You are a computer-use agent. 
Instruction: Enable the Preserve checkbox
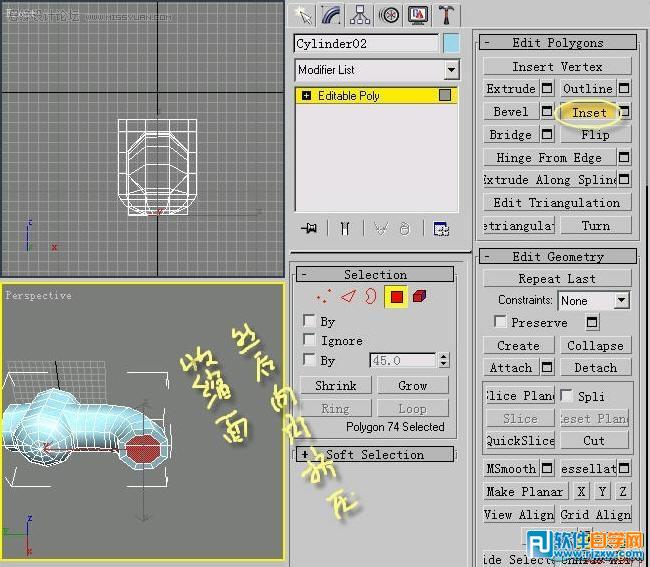(x=500, y=322)
